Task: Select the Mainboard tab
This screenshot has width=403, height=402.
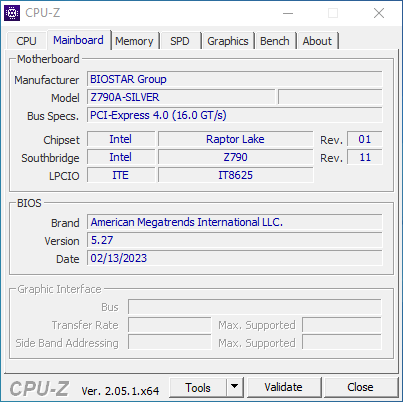Action: [78, 40]
